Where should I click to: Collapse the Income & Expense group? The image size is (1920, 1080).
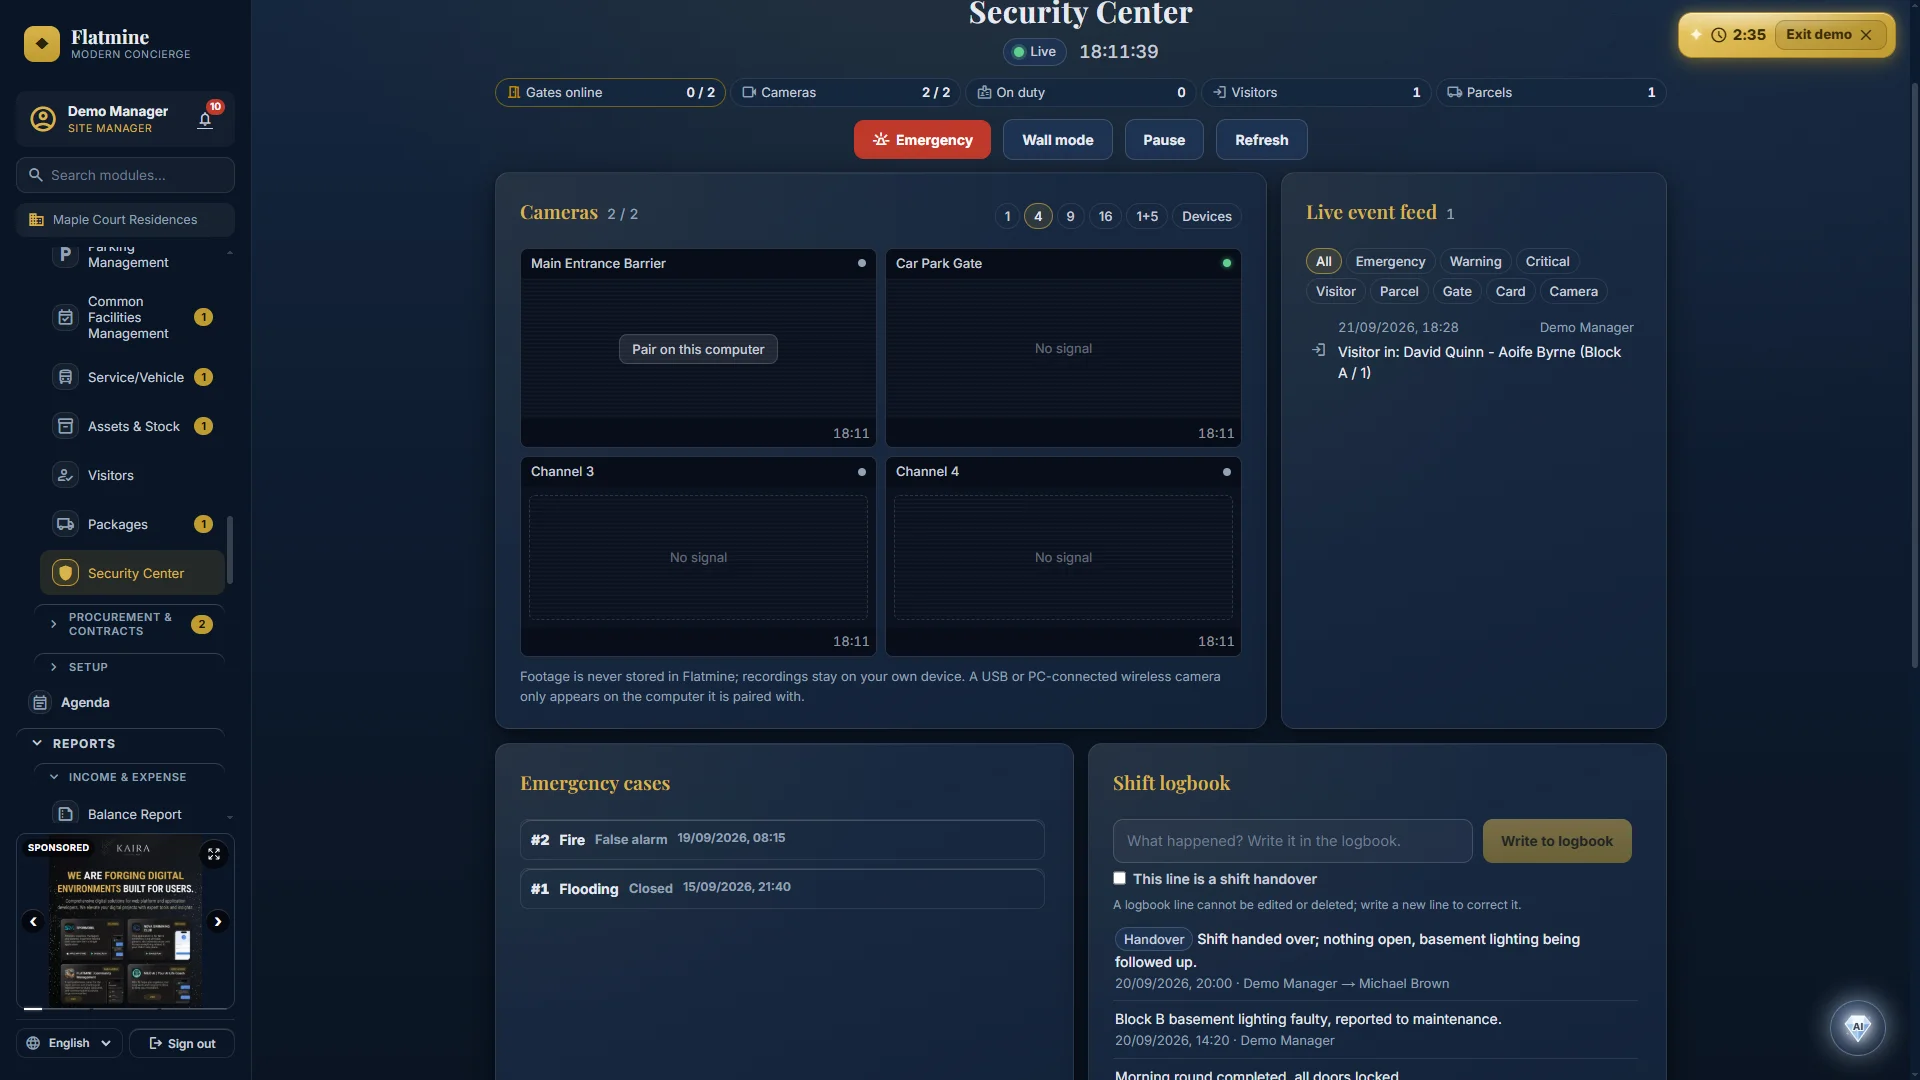point(129,777)
